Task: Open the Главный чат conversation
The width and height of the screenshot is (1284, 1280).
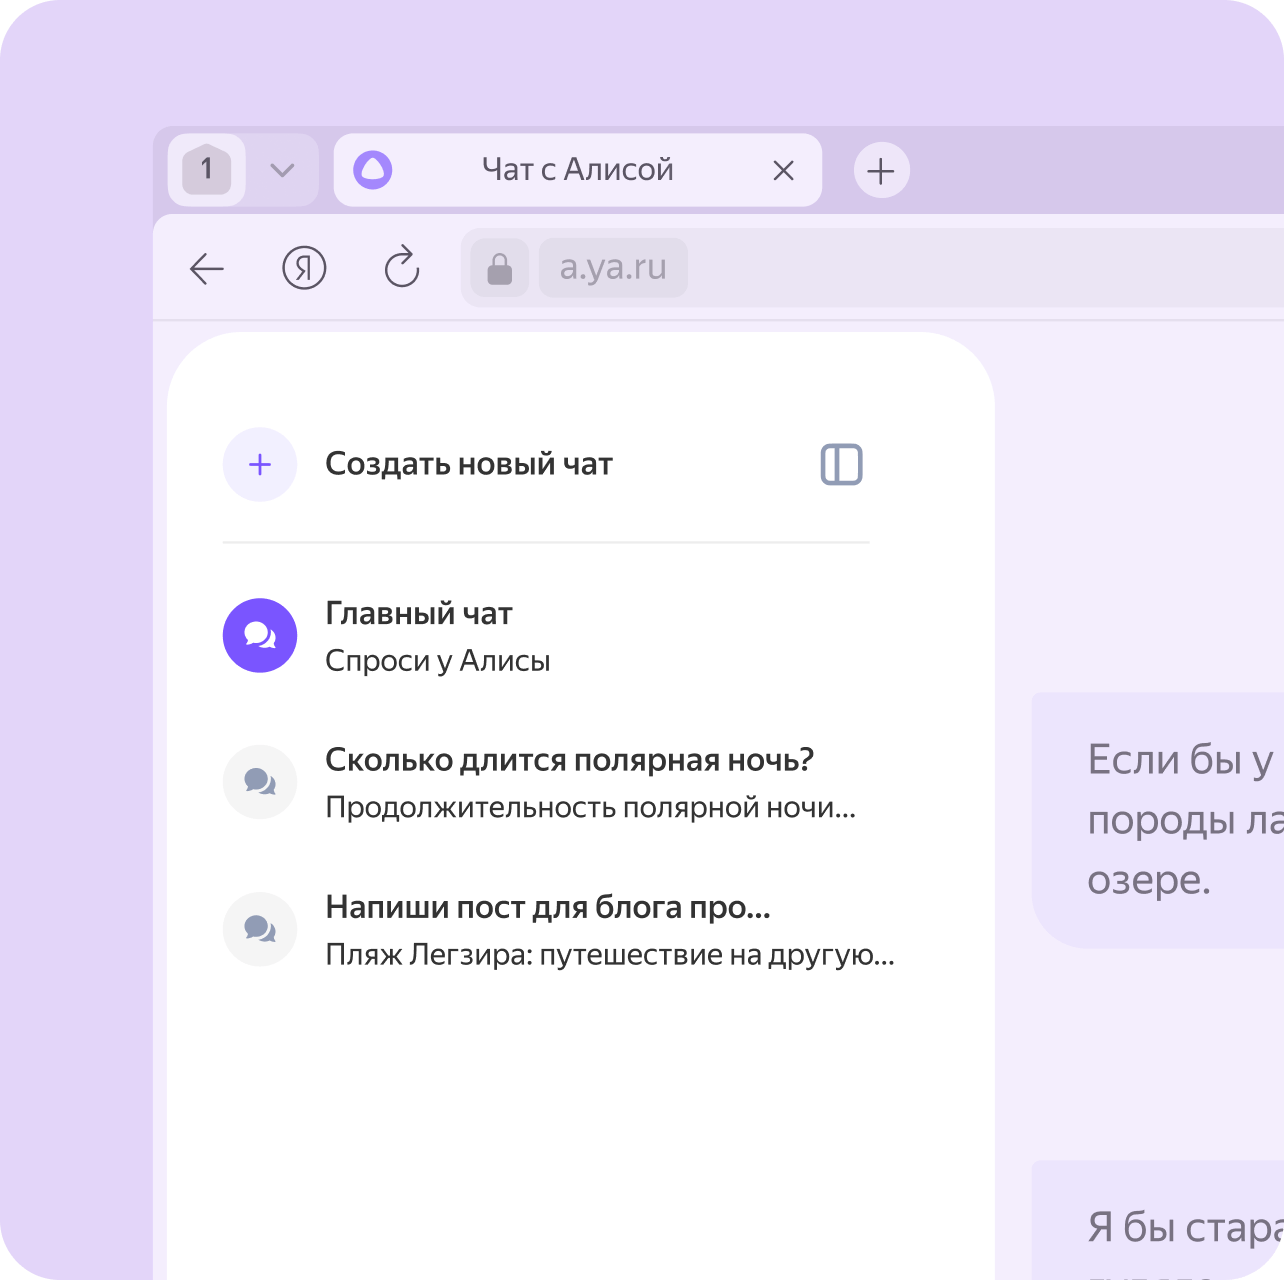Action: click(x=546, y=636)
